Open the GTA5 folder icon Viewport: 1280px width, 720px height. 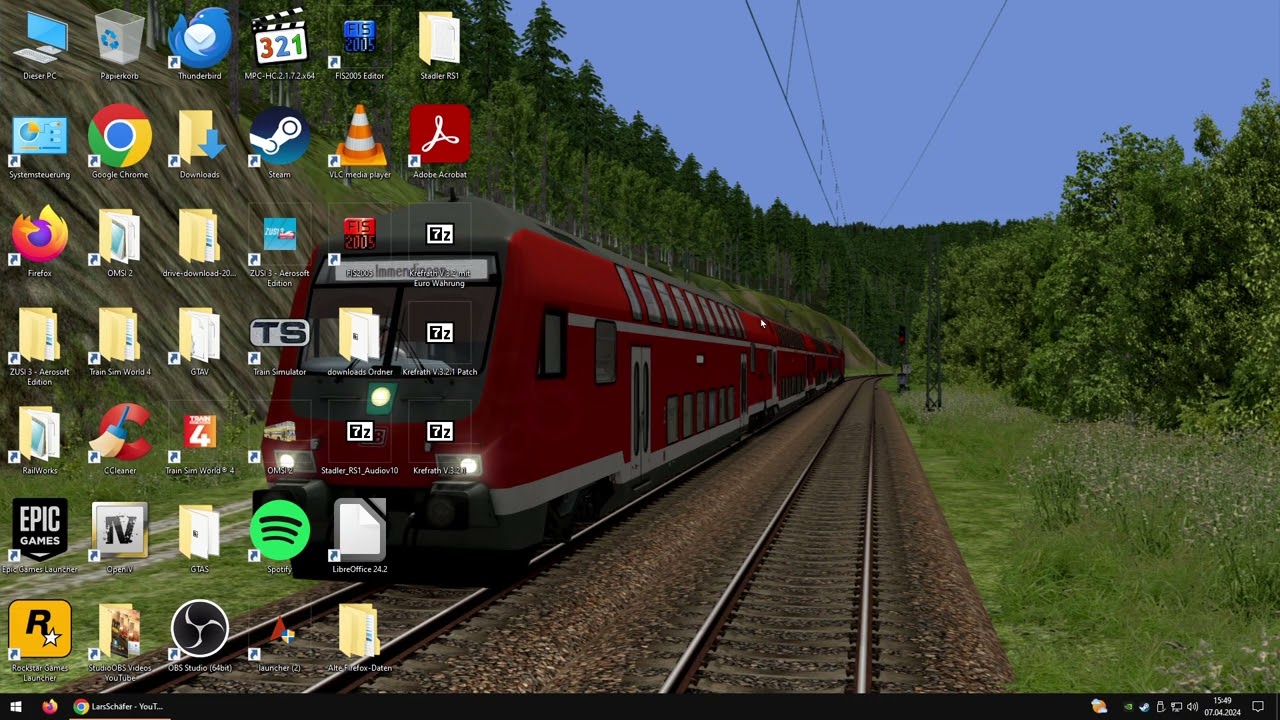pyautogui.click(x=200, y=539)
